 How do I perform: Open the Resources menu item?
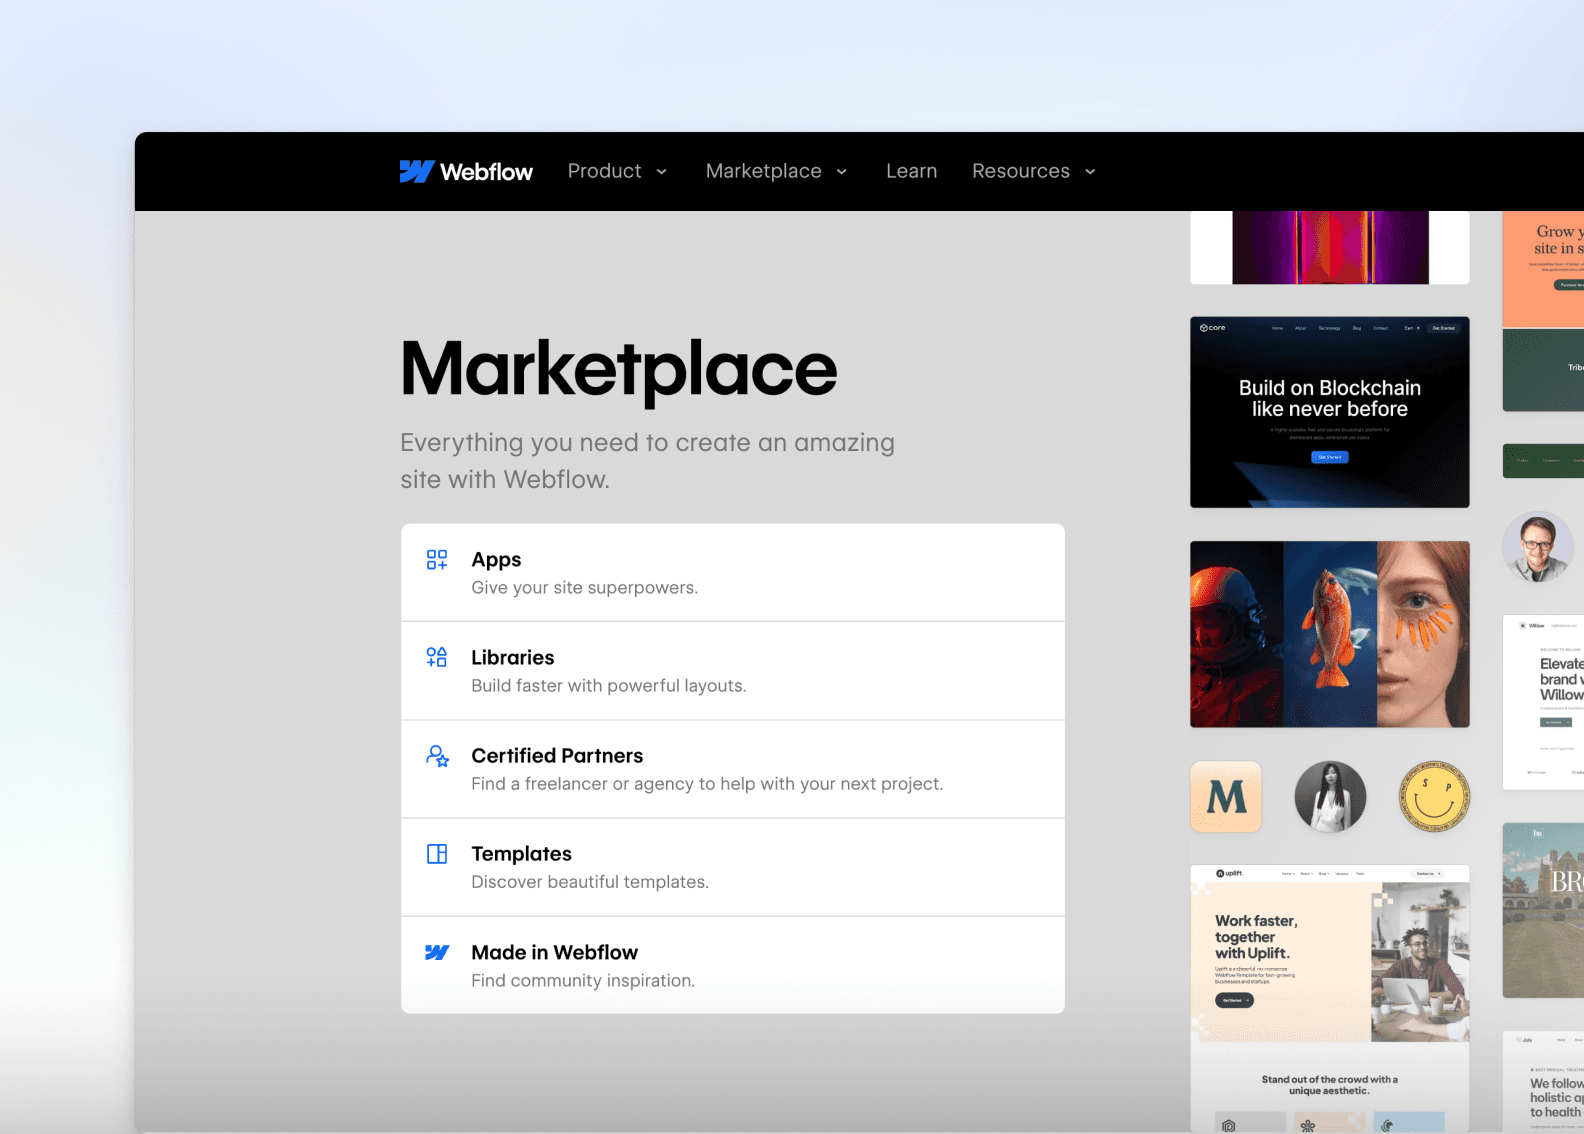pyautogui.click(x=1020, y=171)
